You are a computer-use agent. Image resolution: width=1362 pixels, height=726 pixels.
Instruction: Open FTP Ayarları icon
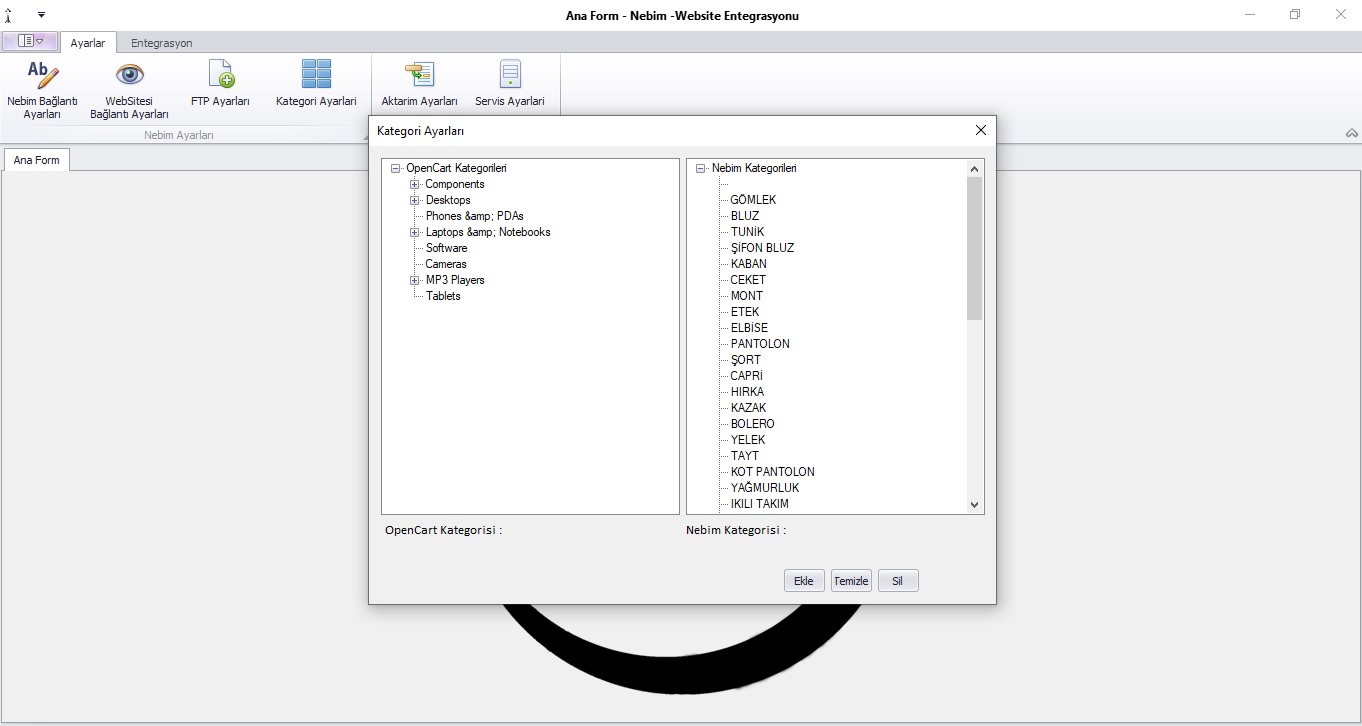coord(220,75)
